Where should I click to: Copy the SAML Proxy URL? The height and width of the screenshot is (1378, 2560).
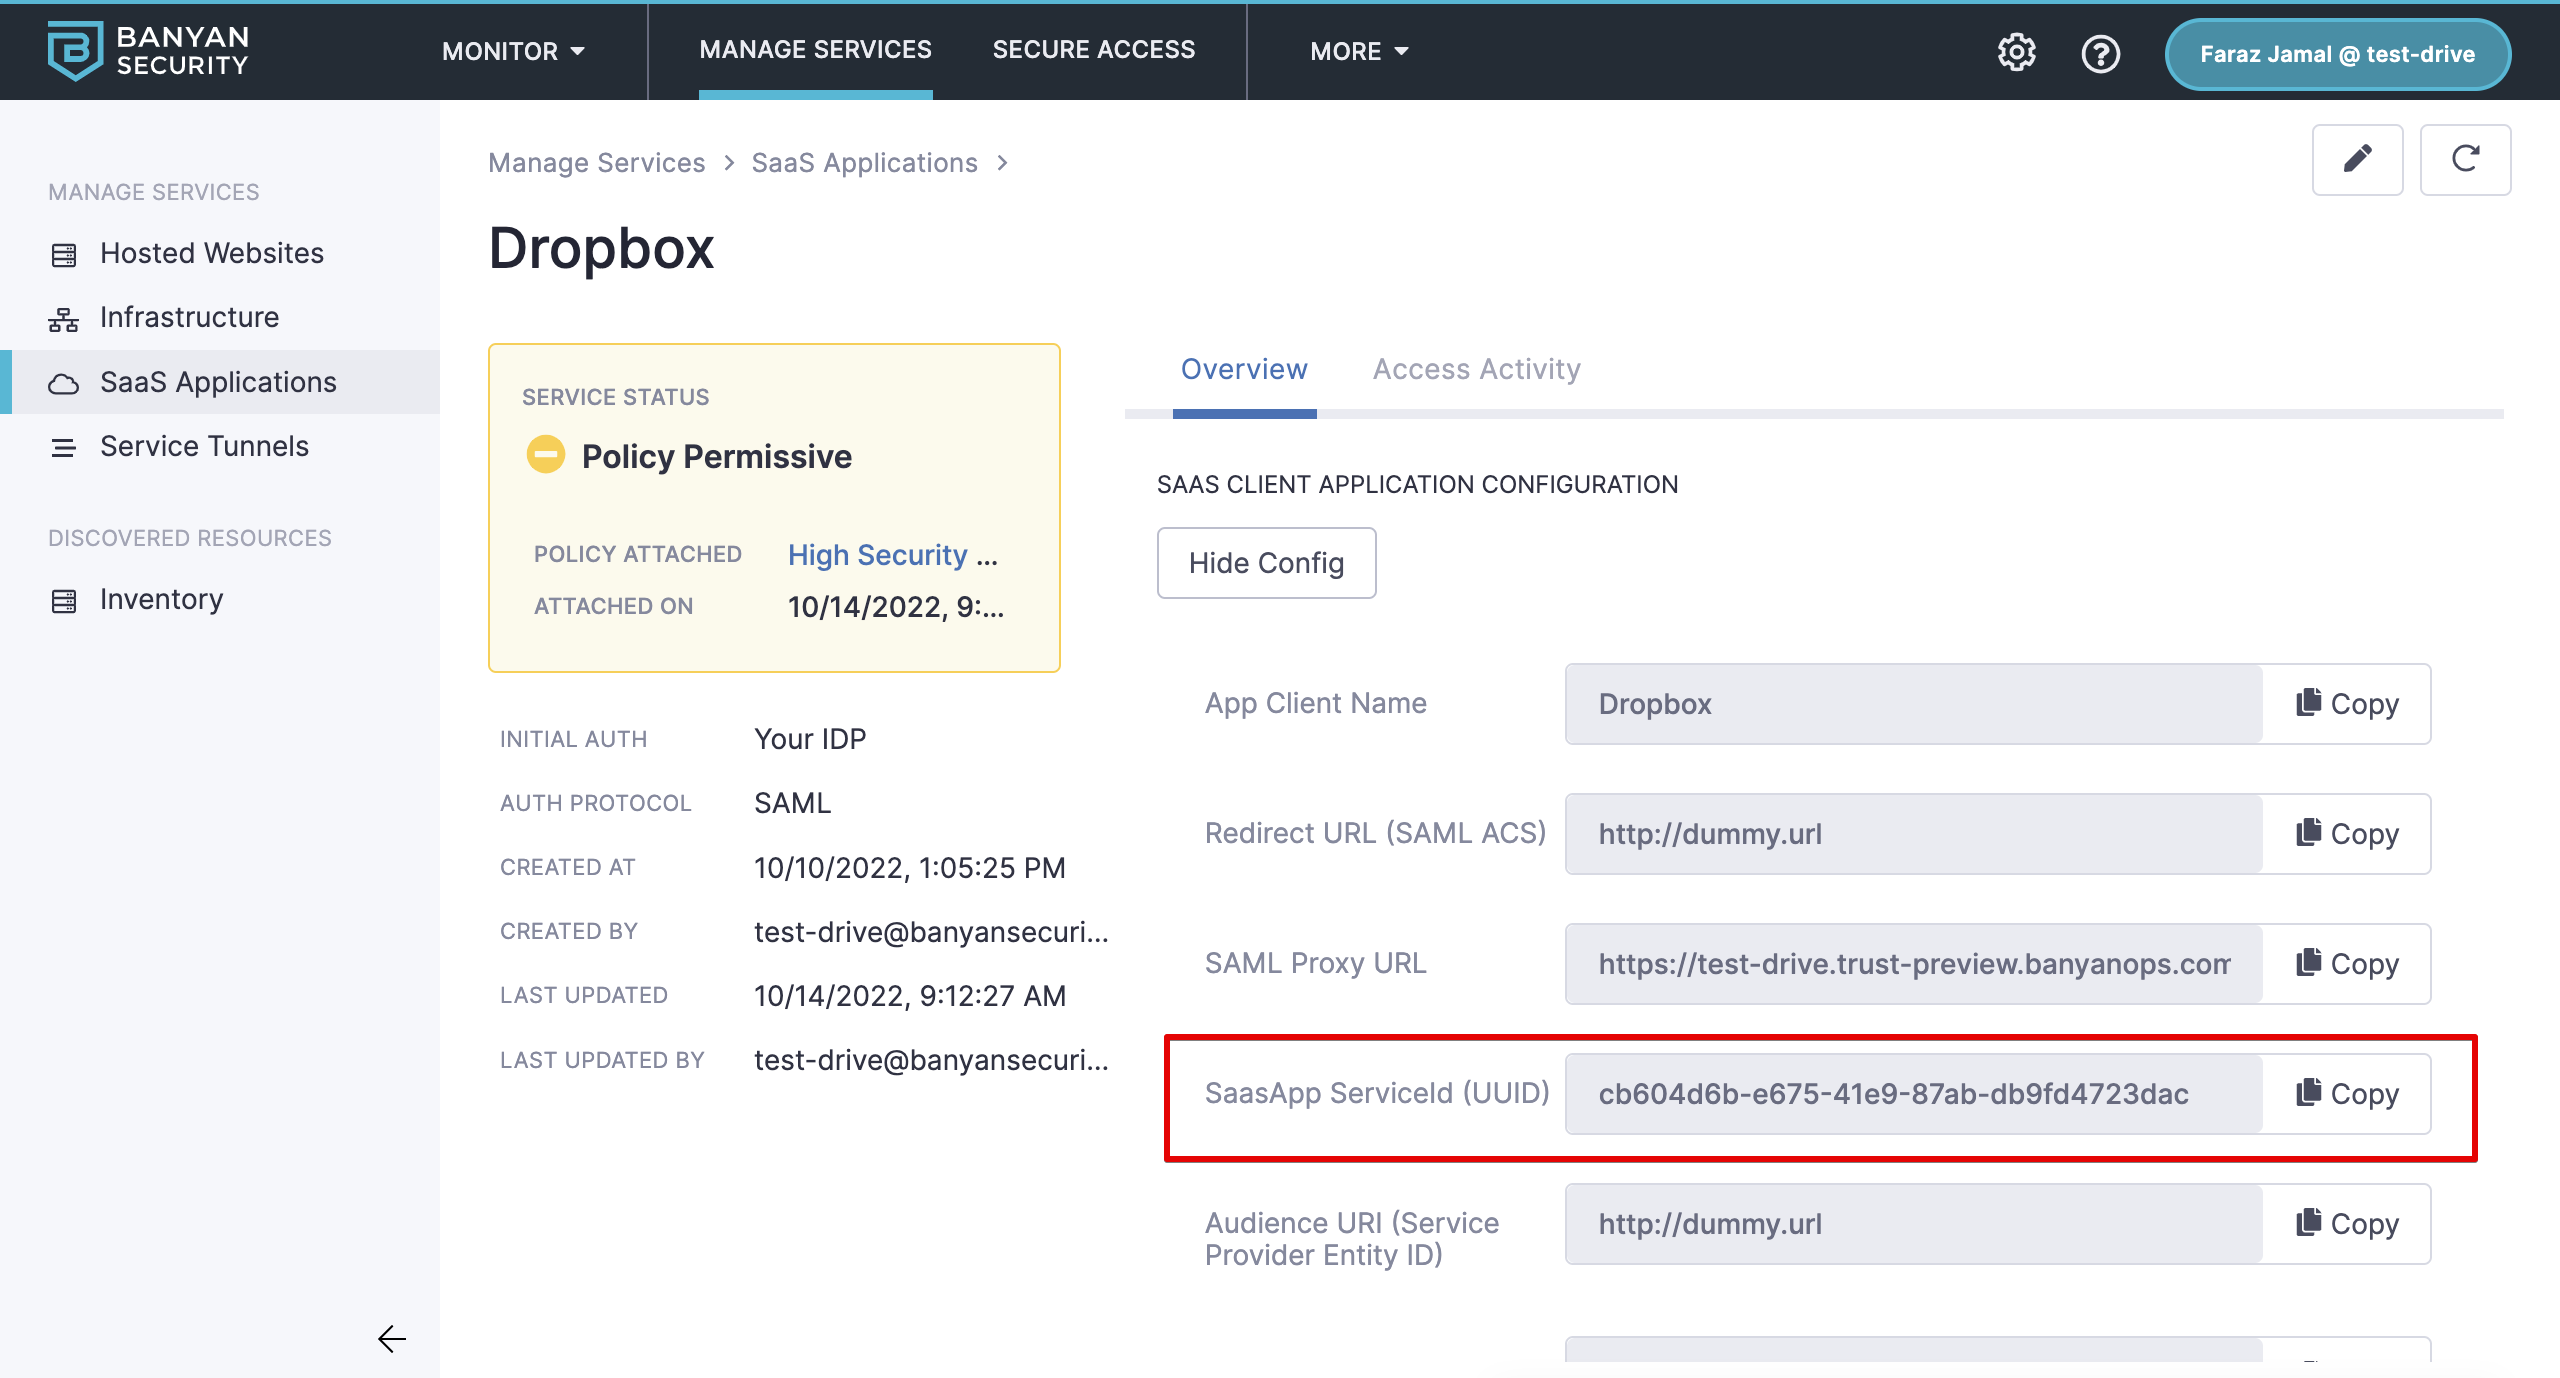[x=2346, y=964]
